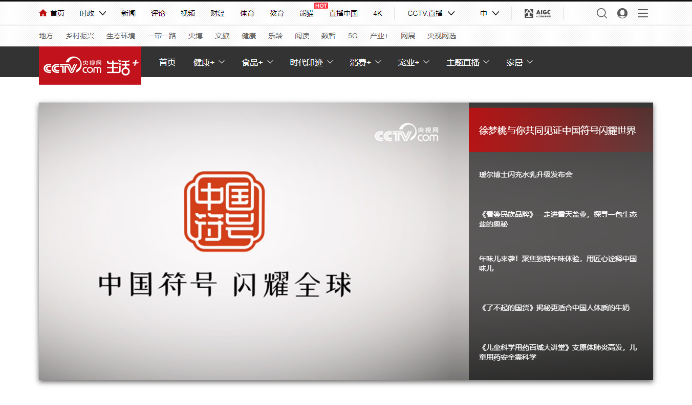
Task: Open the AIGC icon link
Action: point(538,13)
